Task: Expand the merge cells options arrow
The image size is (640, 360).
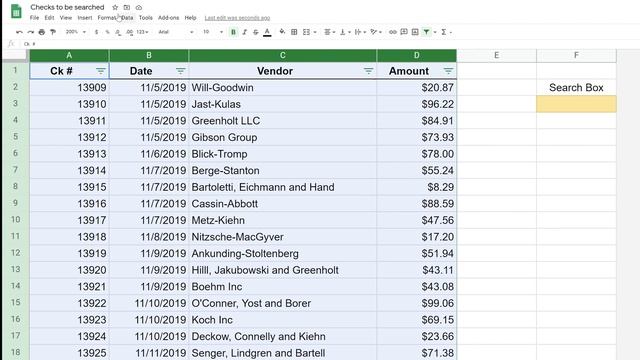Action: (x=315, y=32)
